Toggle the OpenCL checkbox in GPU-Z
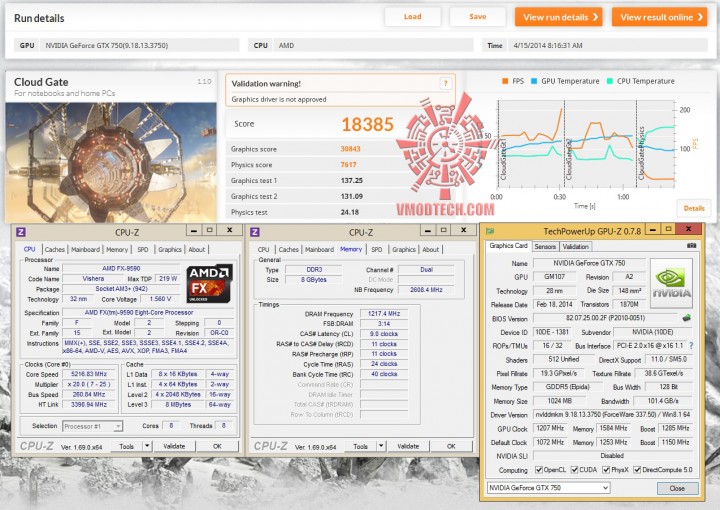Image resolution: width=720 pixels, height=510 pixels. click(x=539, y=470)
